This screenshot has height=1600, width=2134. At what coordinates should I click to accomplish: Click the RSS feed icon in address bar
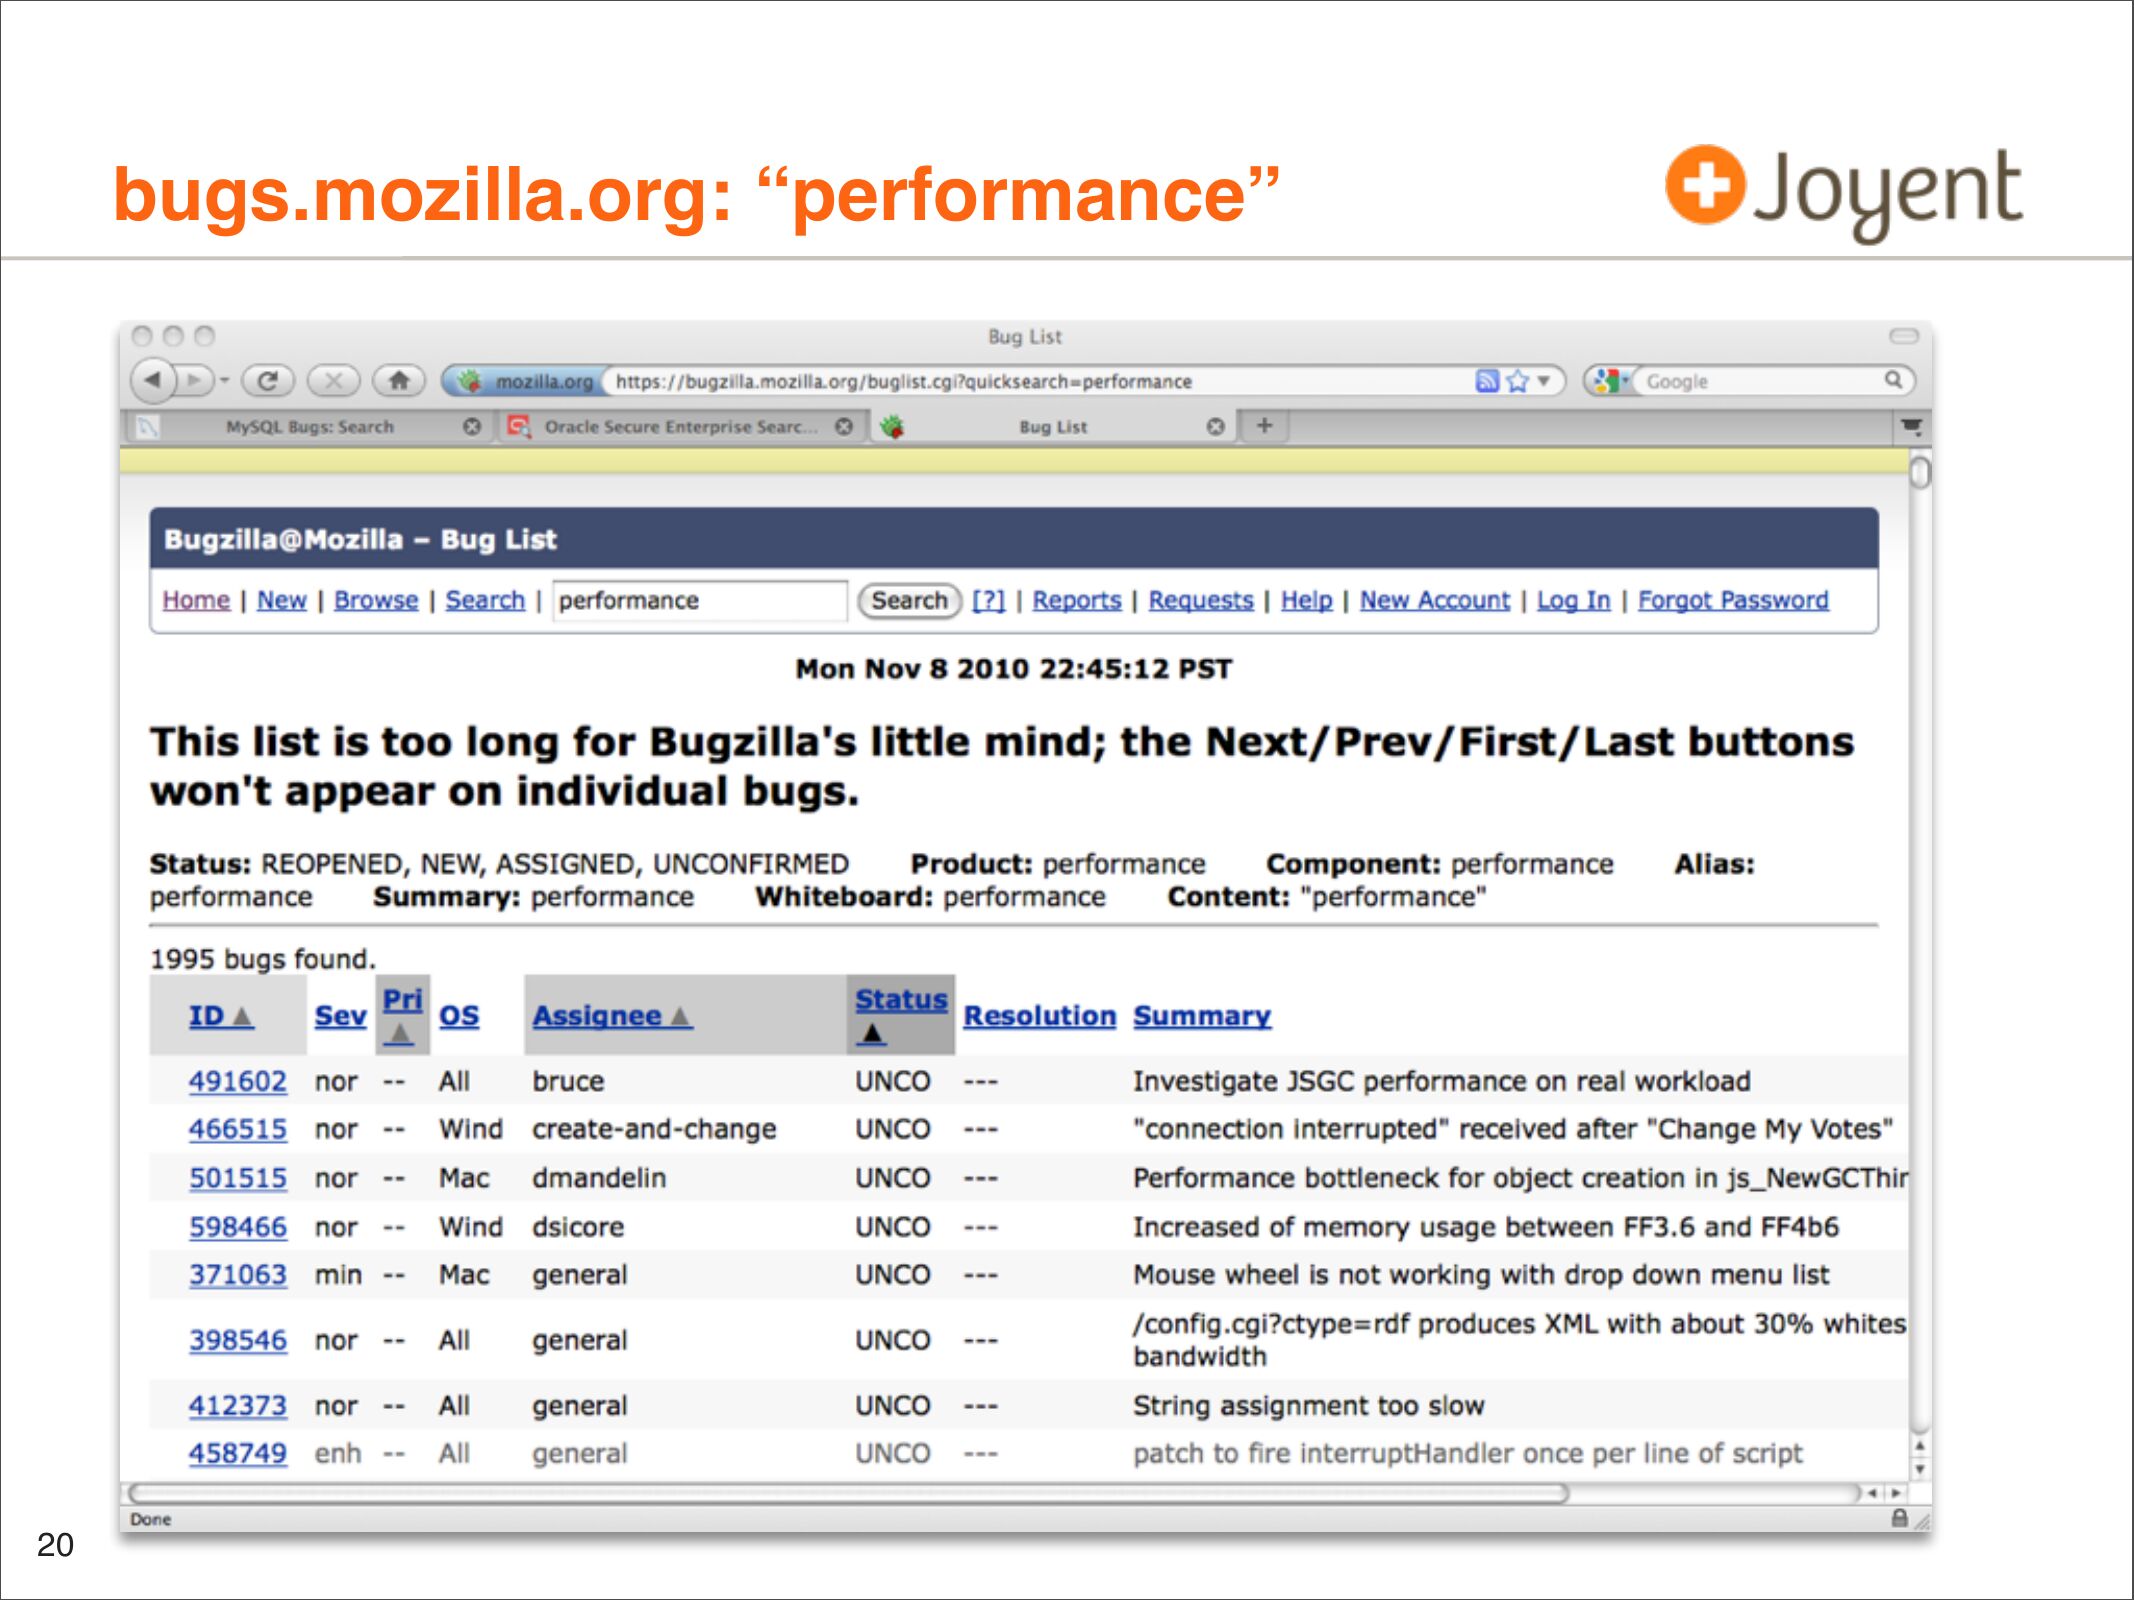[x=1486, y=381]
